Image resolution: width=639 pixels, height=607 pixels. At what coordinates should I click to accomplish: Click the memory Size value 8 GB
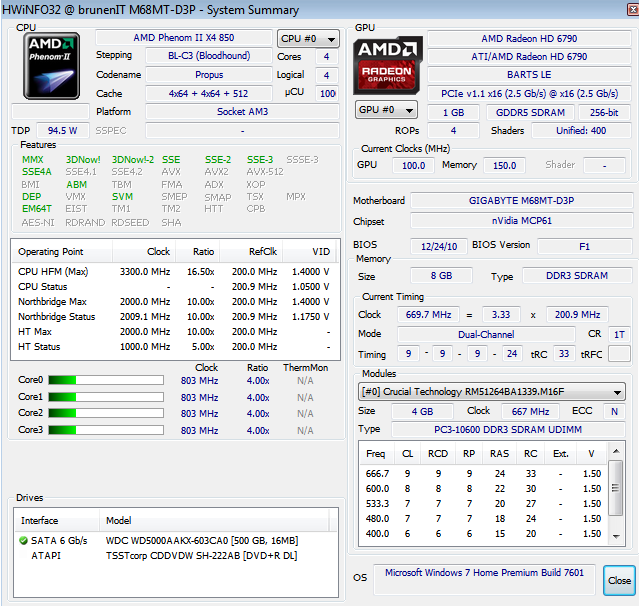441,276
